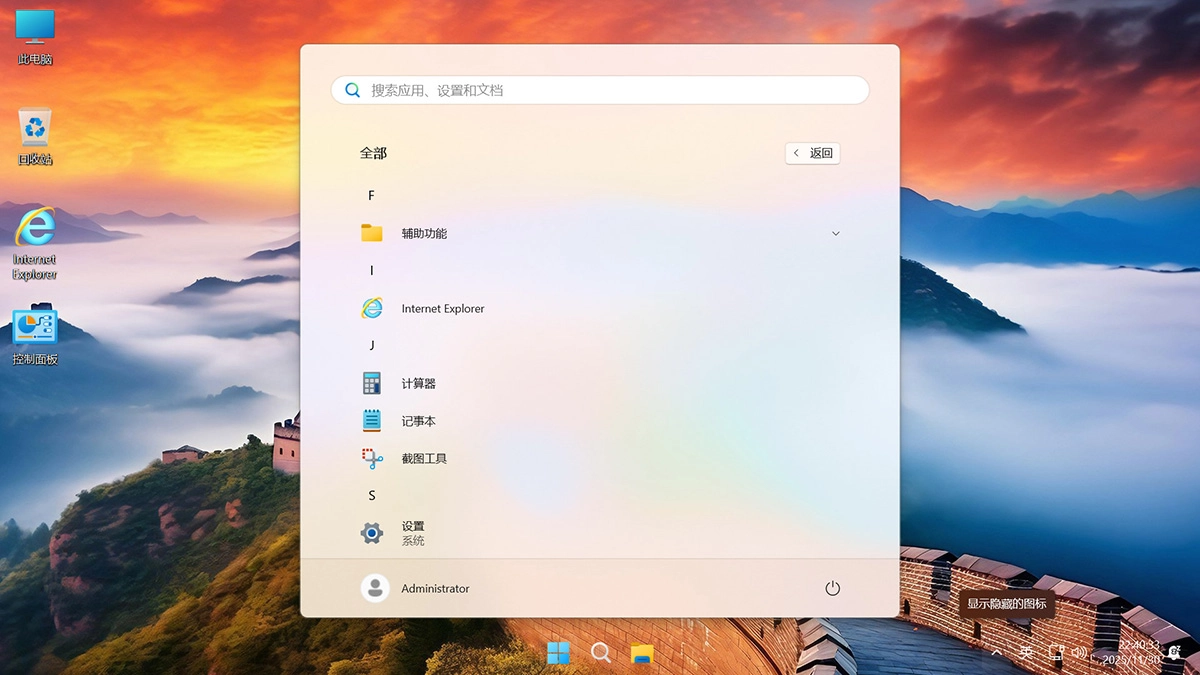Show hidden tray icons via the chevron
This screenshot has width=1200, height=675.
point(997,653)
